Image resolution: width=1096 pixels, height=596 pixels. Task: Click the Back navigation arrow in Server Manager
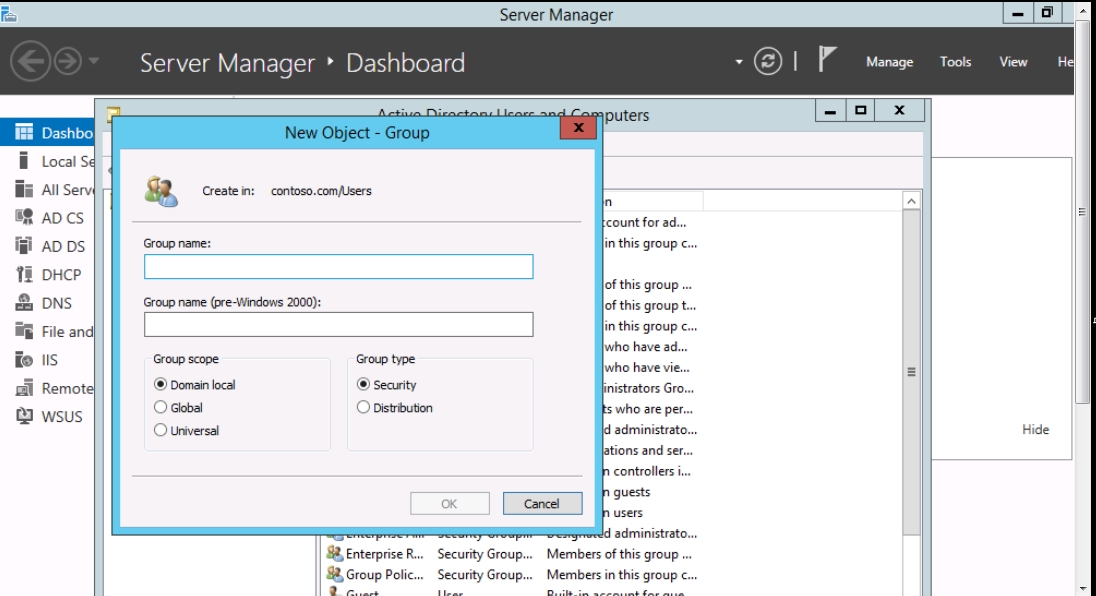tap(30, 61)
